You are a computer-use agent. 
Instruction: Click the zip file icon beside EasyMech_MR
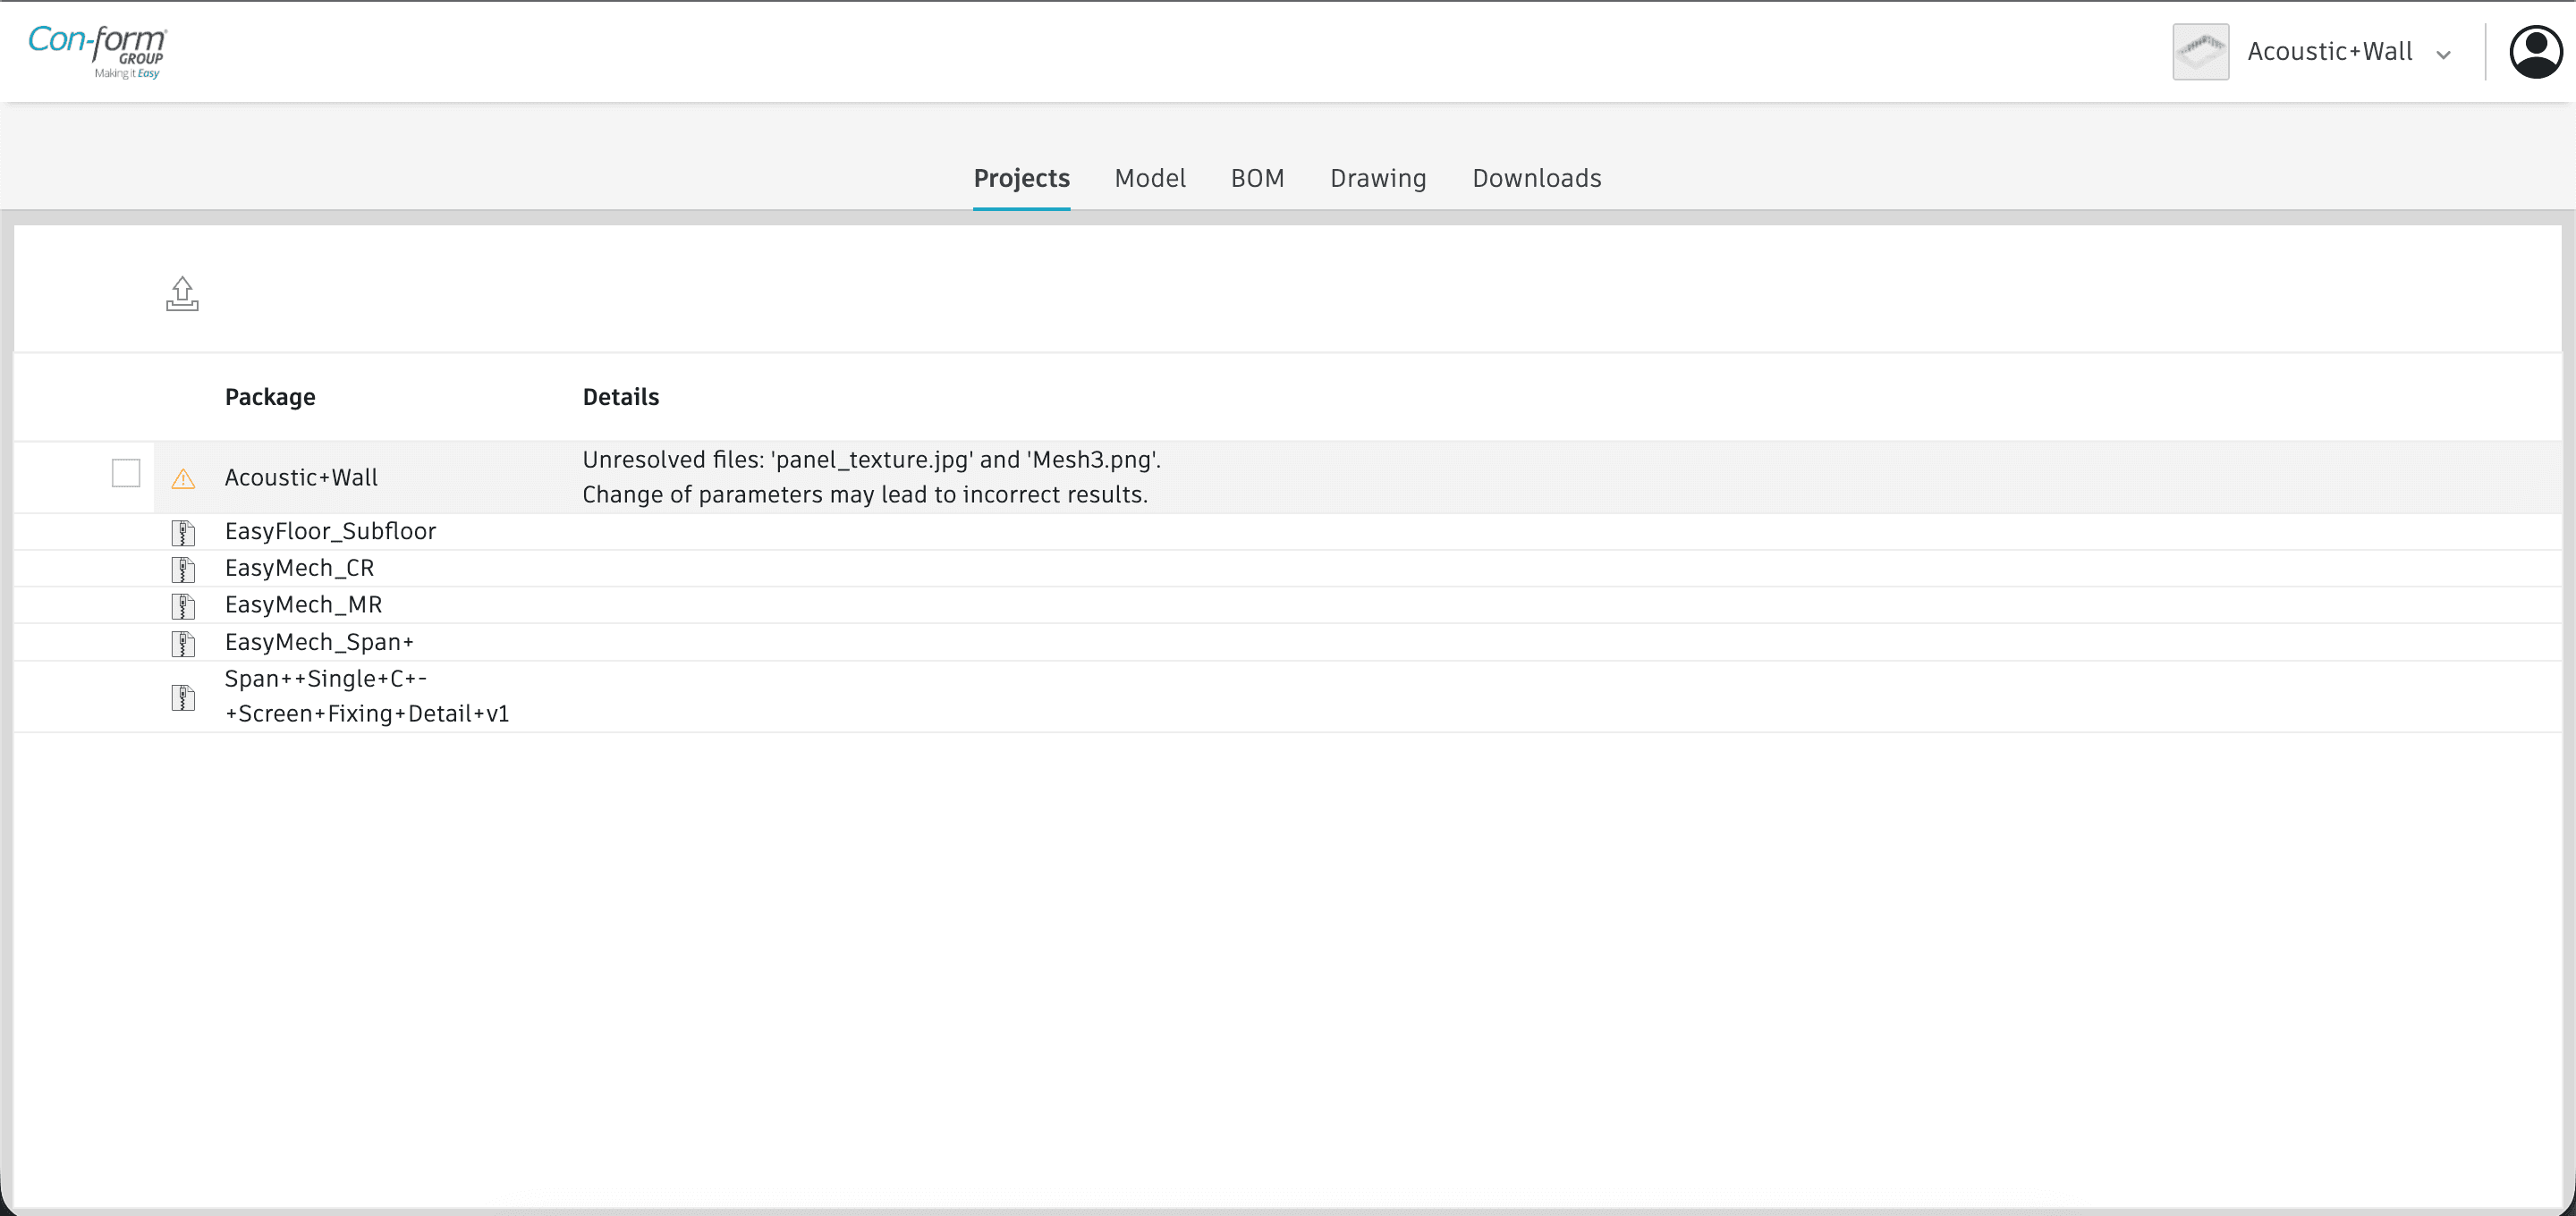(183, 606)
